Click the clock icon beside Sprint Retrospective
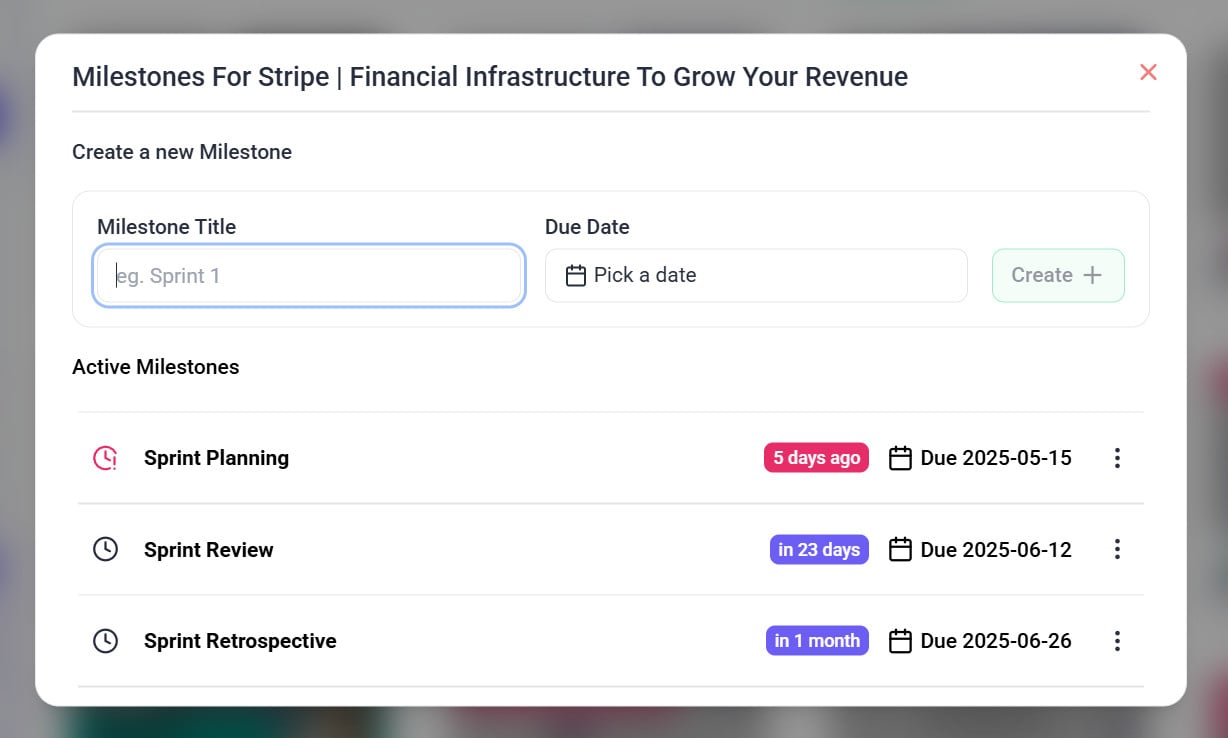The height and width of the screenshot is (738, 1228). coord(105,641)
